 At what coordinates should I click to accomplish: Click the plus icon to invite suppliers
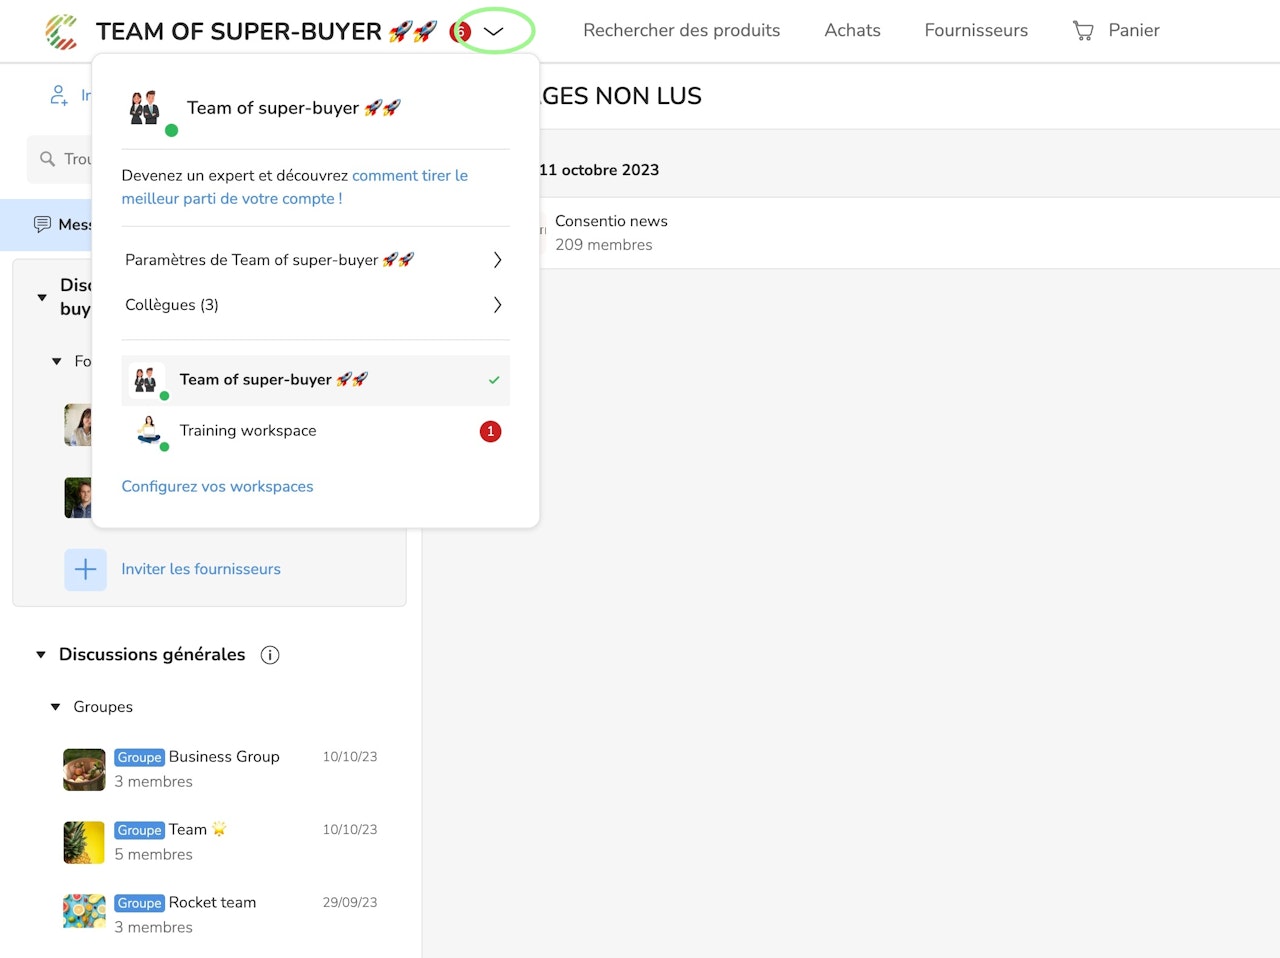click(x=86, y=569)
